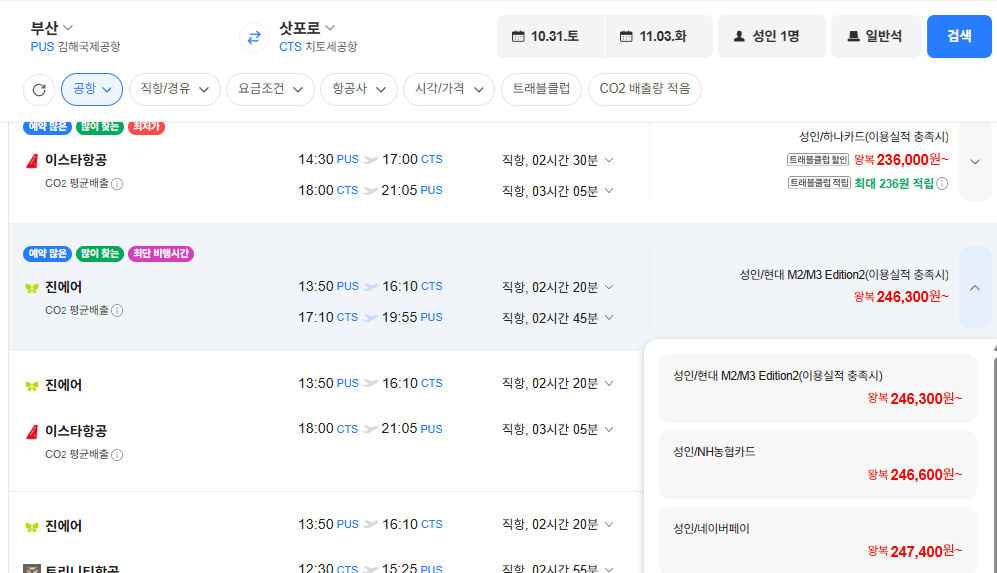Click the reset filters refresh icon

tap(39, 90)
